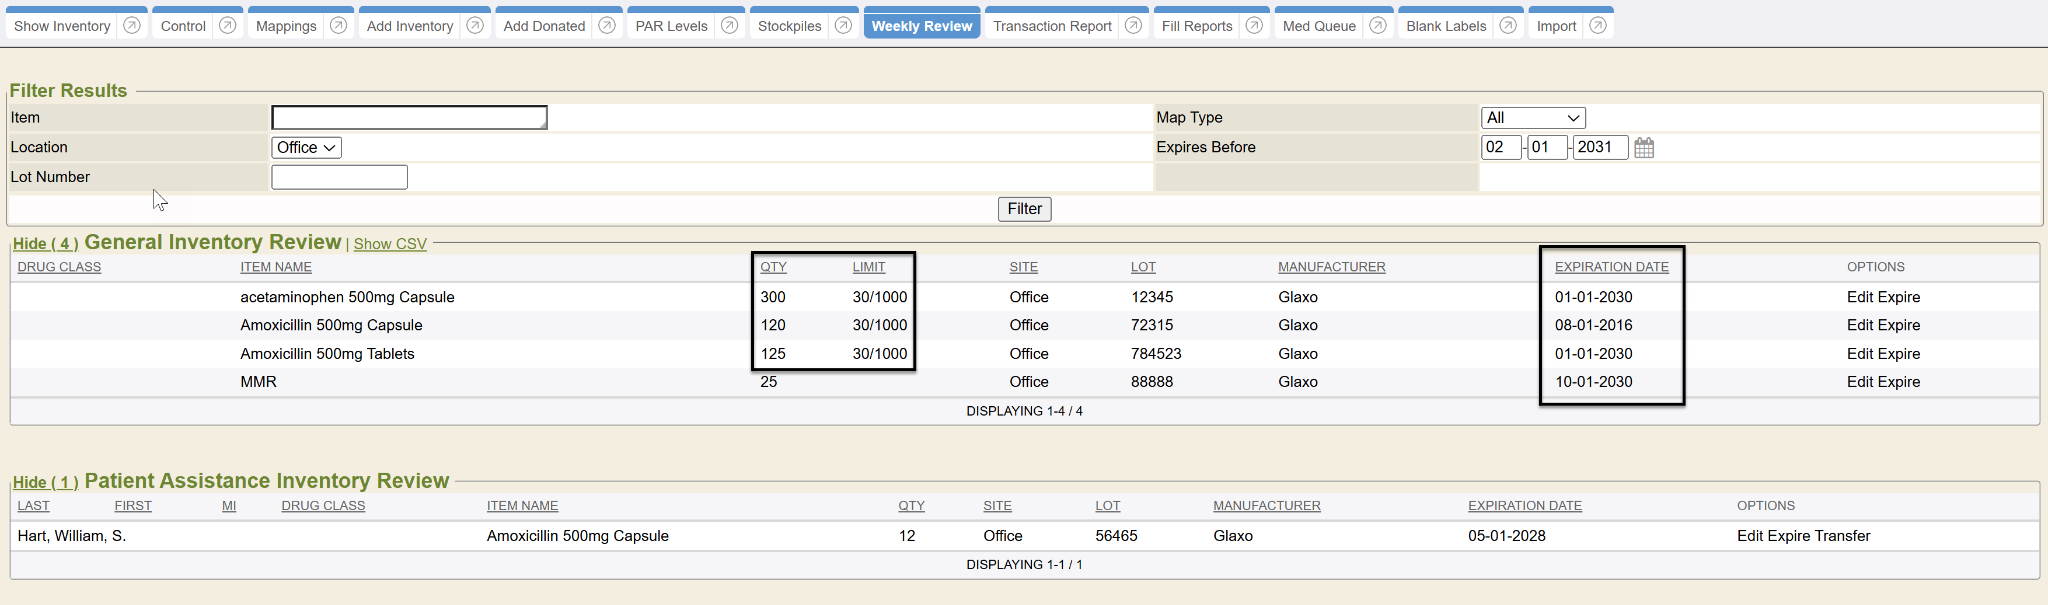2048x605 pixels.
Task: Click pop-out icon next to Import tab
Action: [x=1598, y=26]
